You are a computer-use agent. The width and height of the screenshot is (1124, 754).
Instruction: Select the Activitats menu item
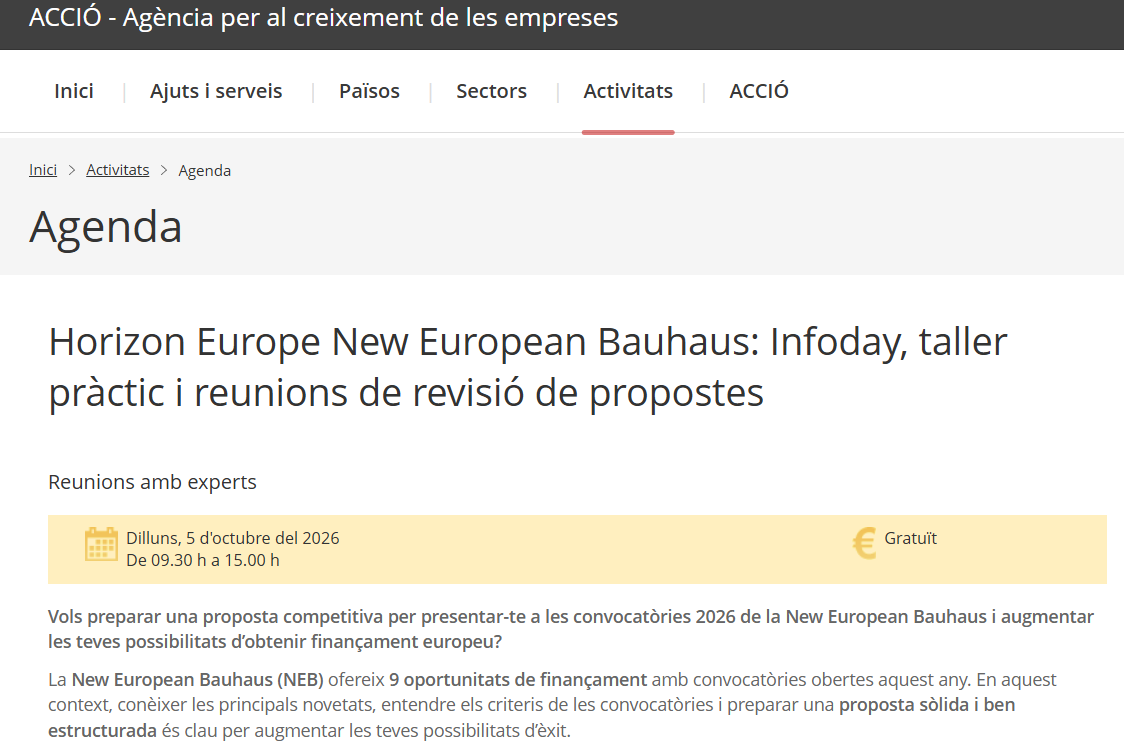[x=628, y=91]
